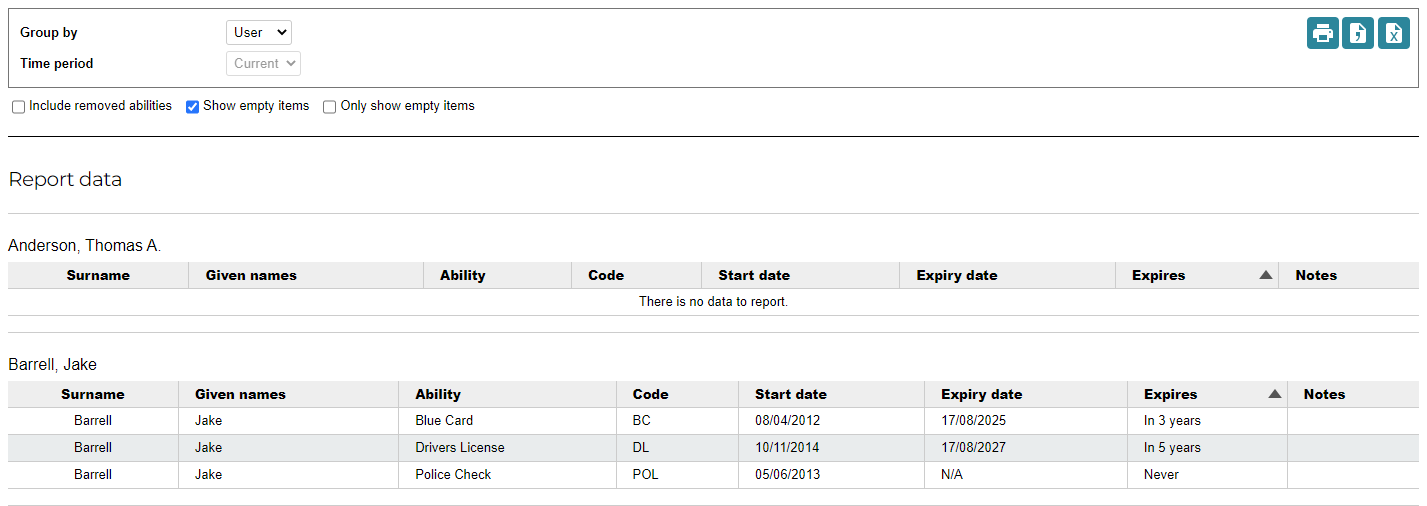Sort Barrell table by Expiry date
Viewport: 1427px width, 506px height.
click(x=981, y=394)
